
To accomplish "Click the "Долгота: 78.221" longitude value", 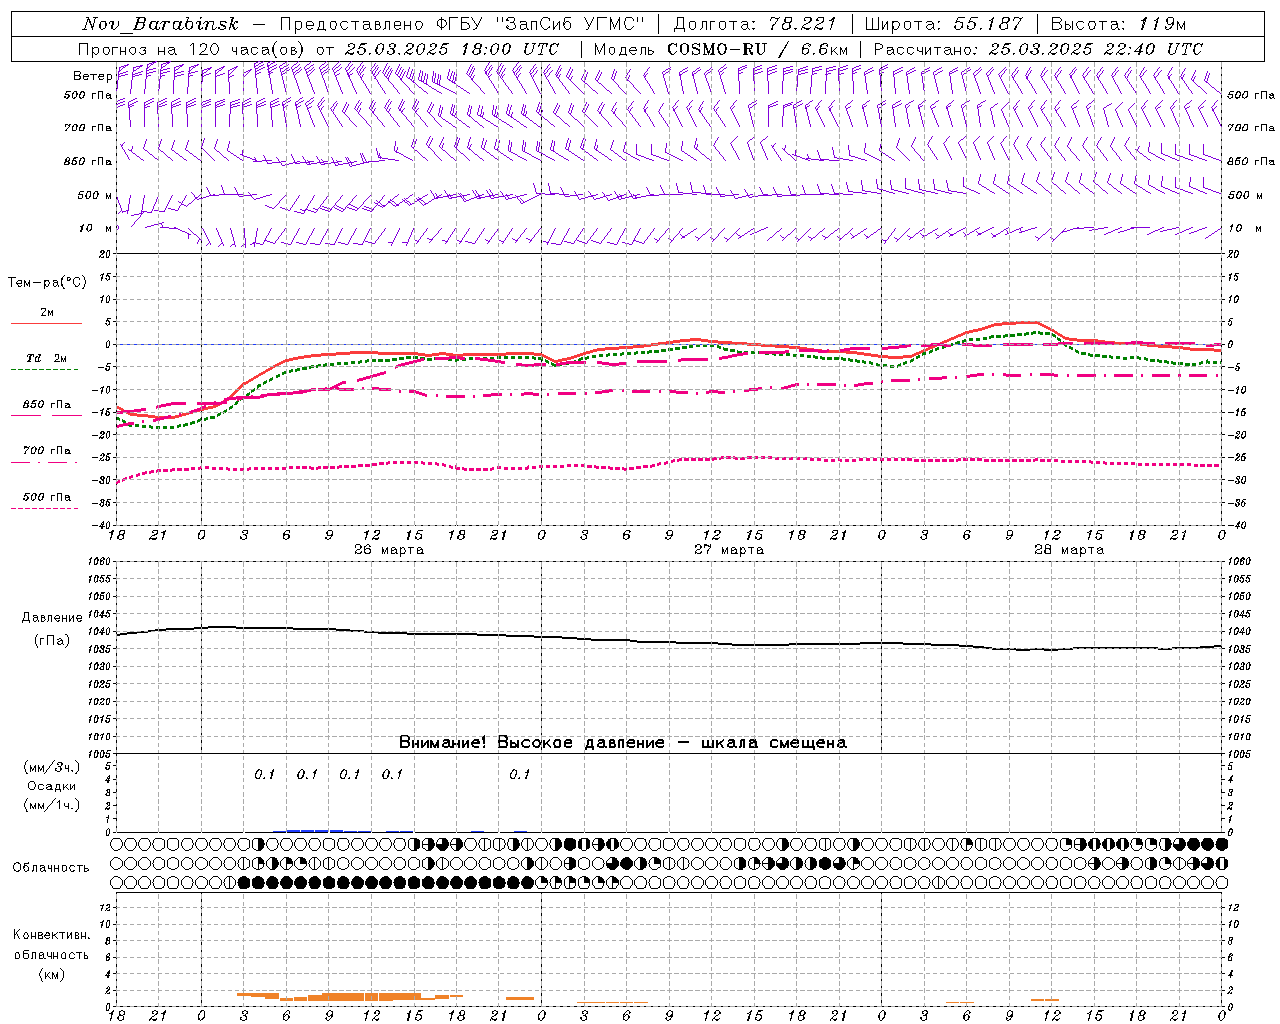I will point(758,24).
